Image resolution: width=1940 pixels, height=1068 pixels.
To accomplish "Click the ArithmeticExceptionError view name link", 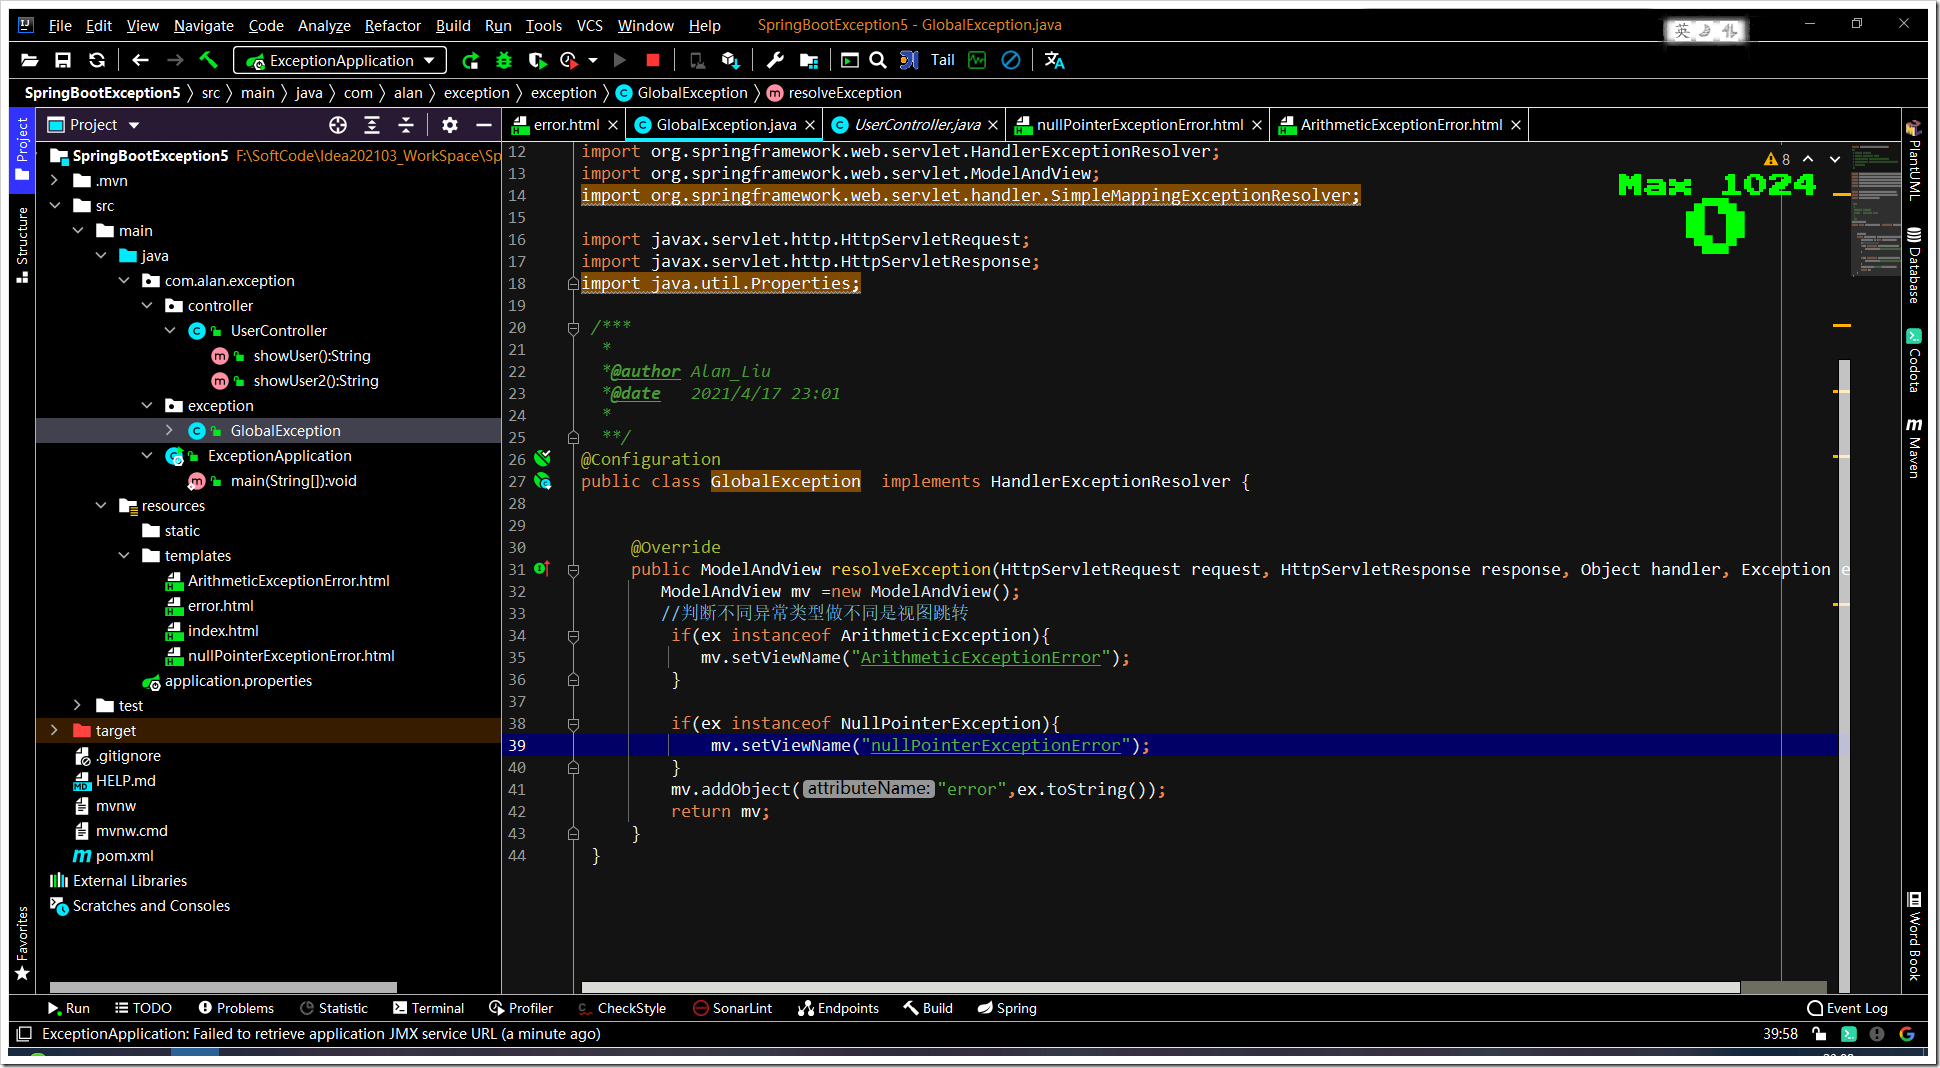I will (980, 657).
